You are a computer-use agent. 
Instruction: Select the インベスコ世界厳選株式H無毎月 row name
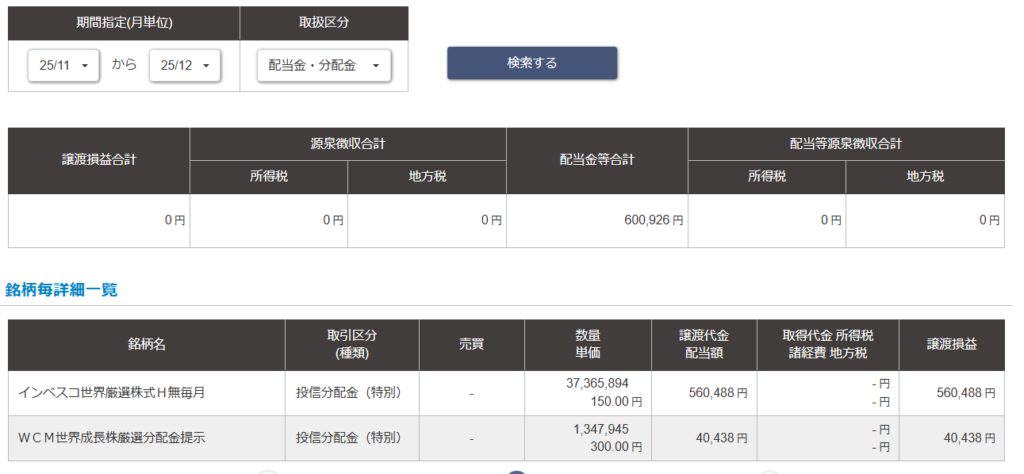(x=111, y=393)
